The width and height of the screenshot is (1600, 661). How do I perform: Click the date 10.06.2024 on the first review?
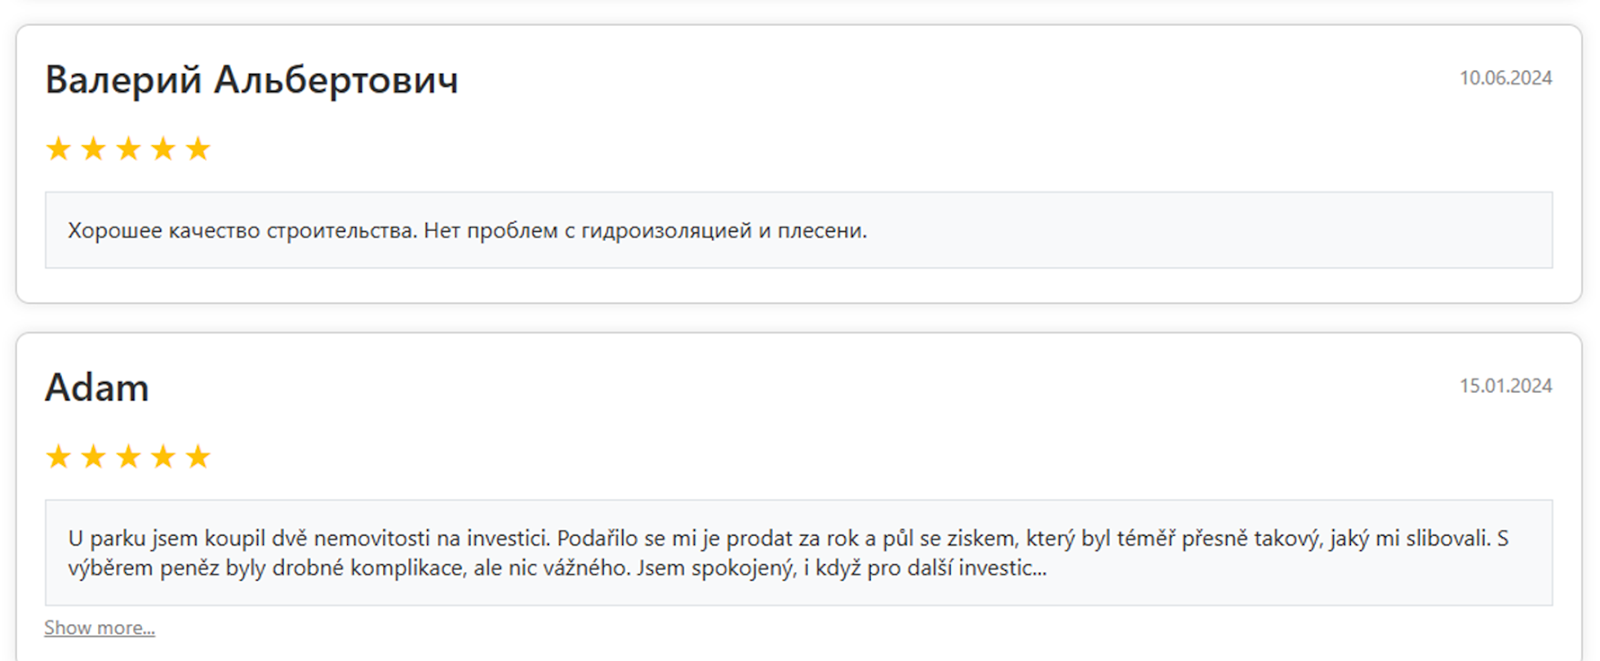1506,76
